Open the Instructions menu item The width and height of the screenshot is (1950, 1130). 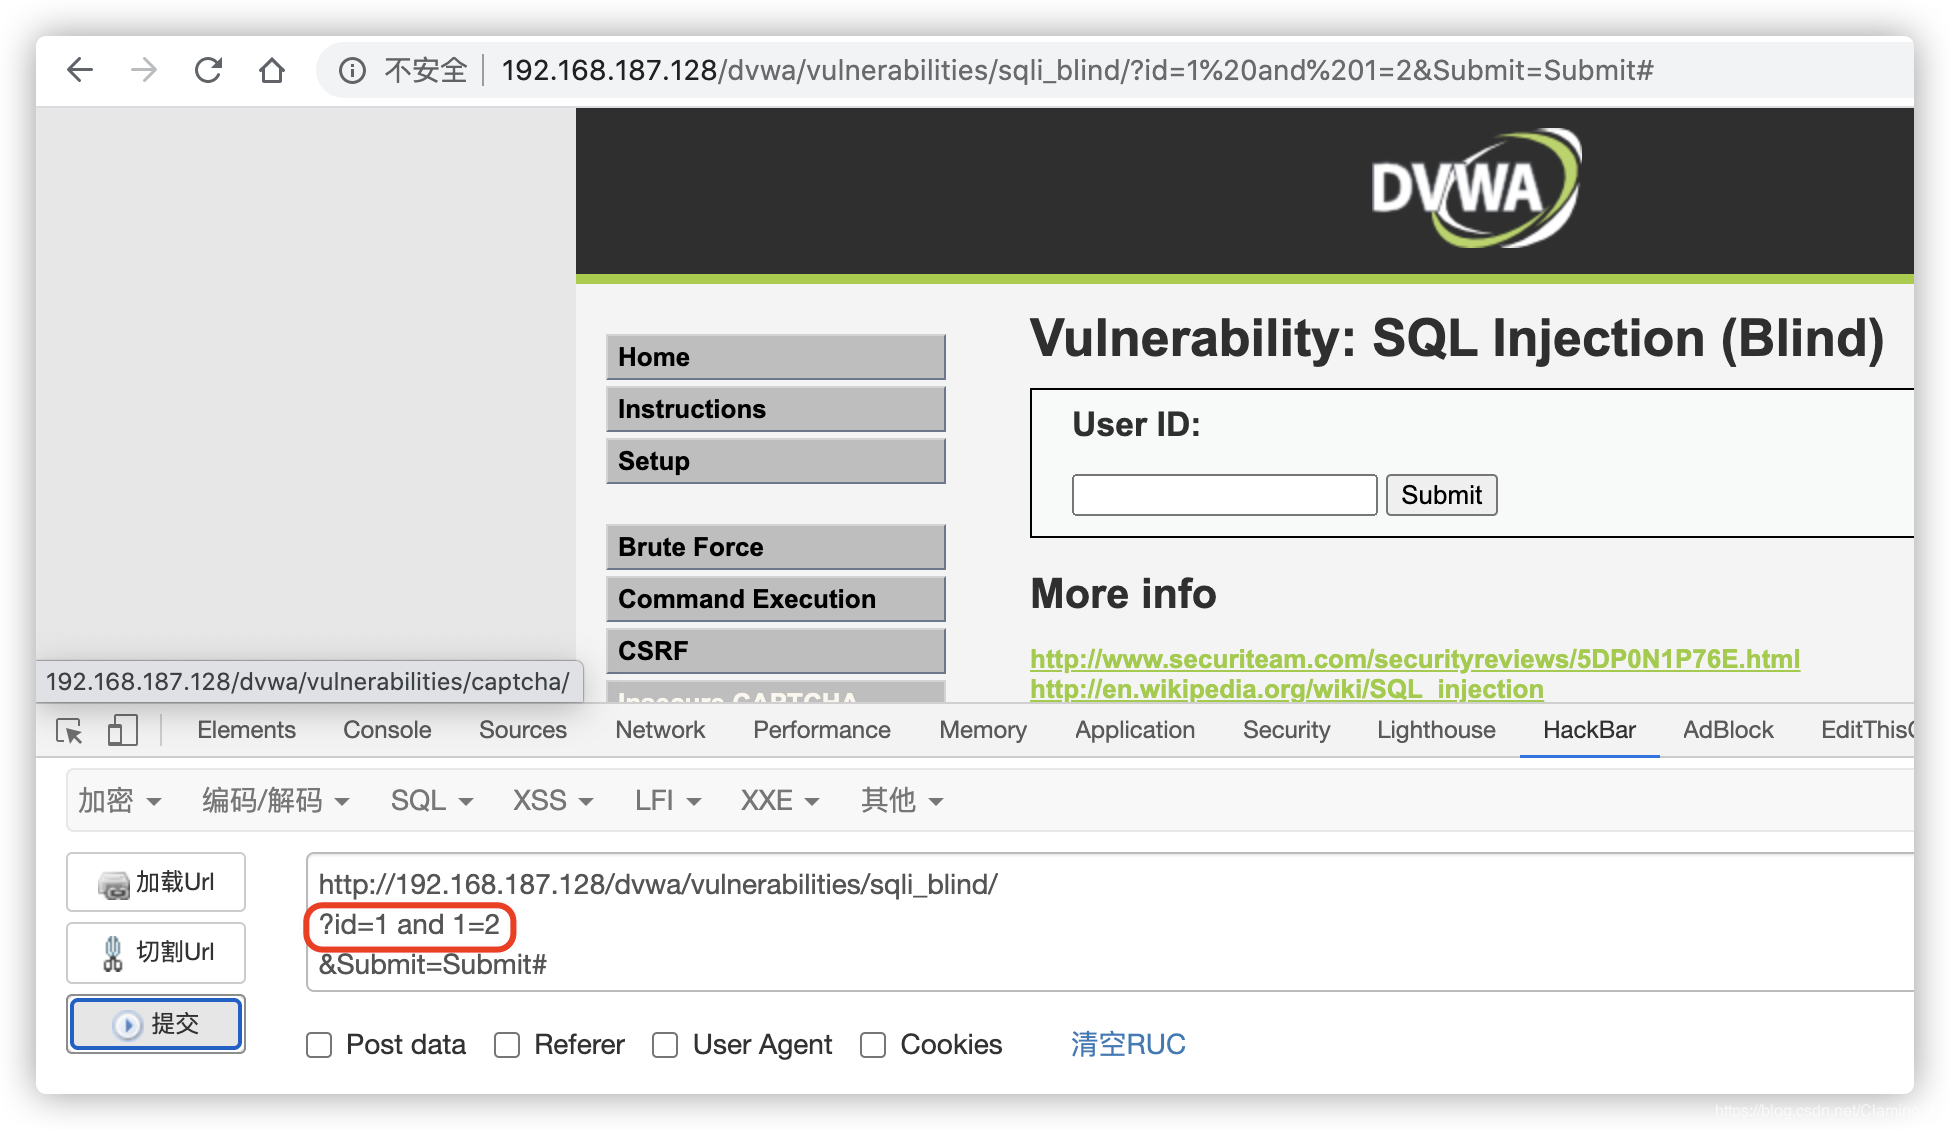(x=775, y=409)
